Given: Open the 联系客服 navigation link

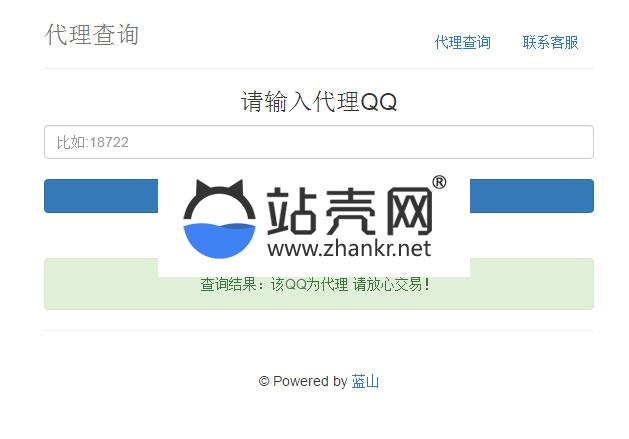Looking at the screenshot, I should click(550, 42).
